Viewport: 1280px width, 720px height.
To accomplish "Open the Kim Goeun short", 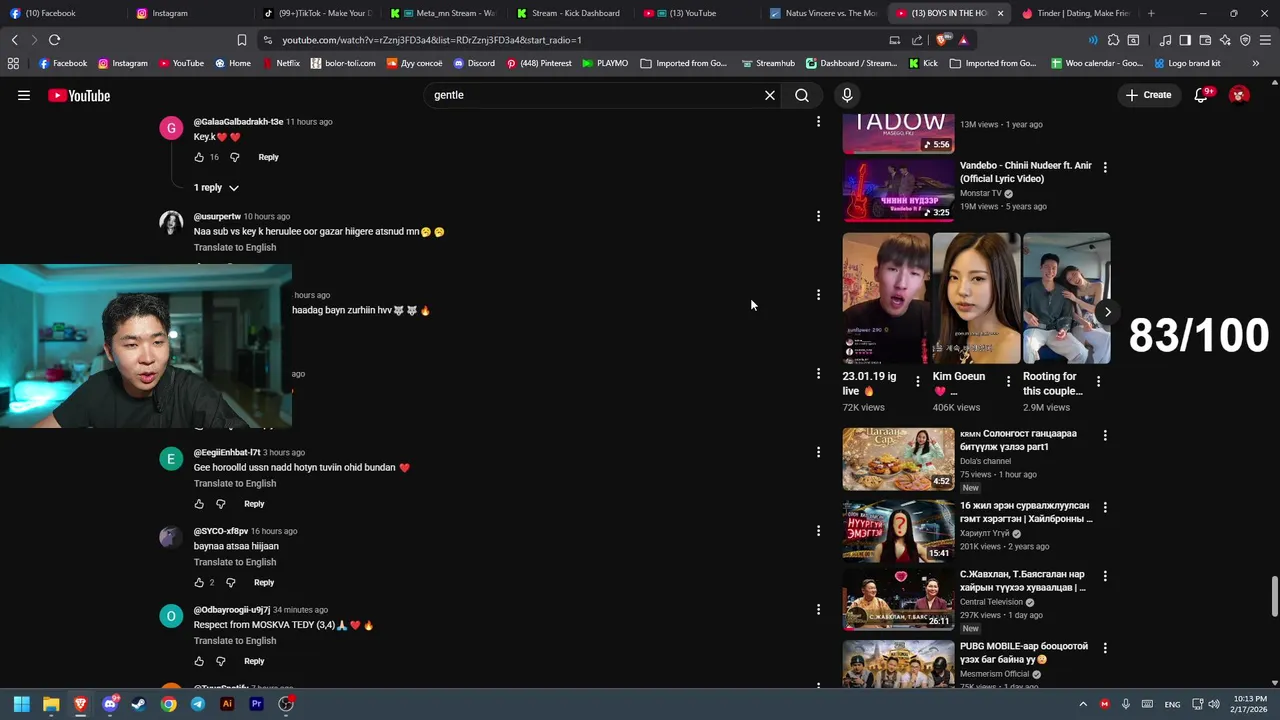I will click(976, 298).
